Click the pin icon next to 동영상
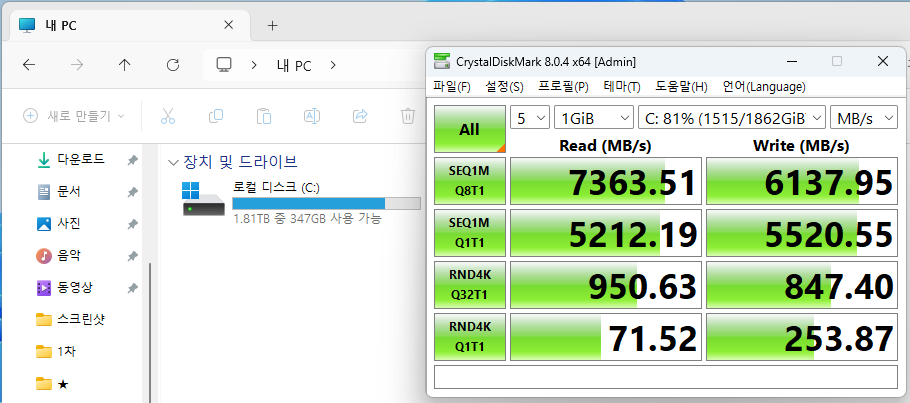Viewport: 910px width, 403px height. click(132, 287)
